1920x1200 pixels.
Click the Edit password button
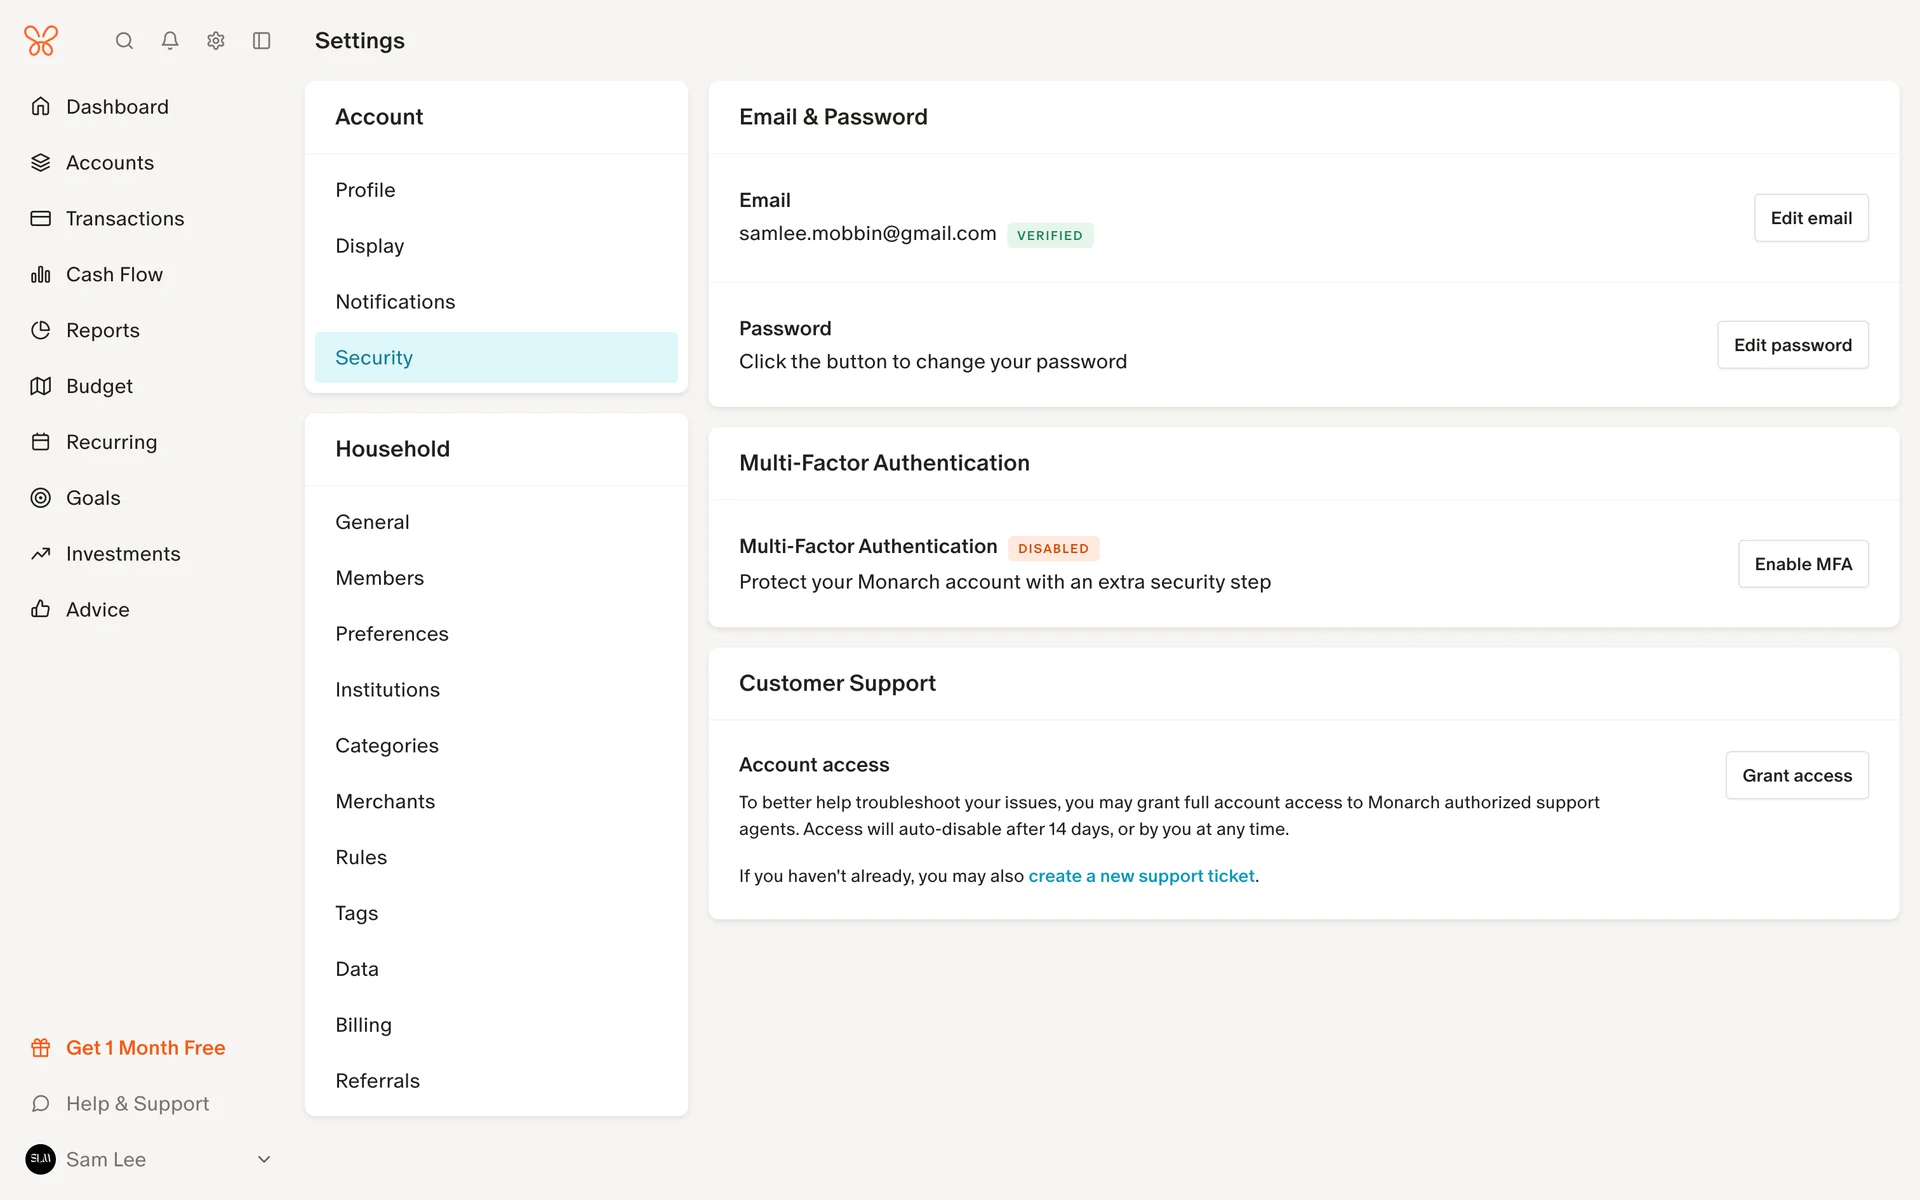click(1792, 345)
